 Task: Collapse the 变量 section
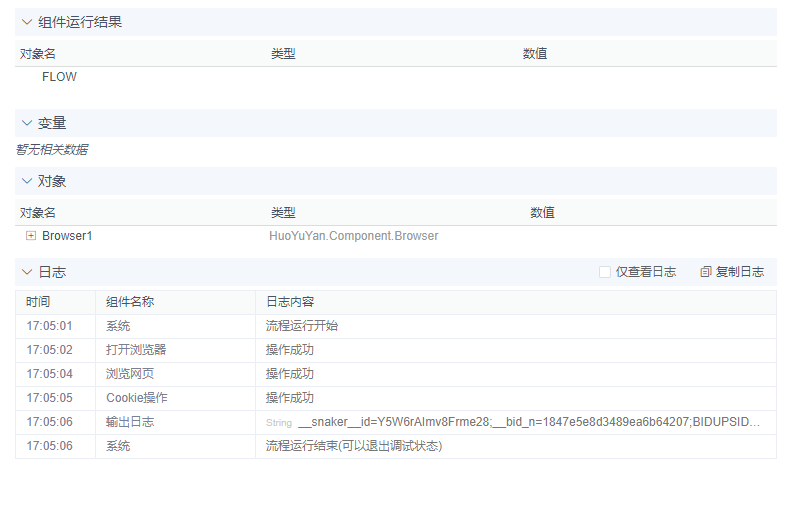[27, 123]
